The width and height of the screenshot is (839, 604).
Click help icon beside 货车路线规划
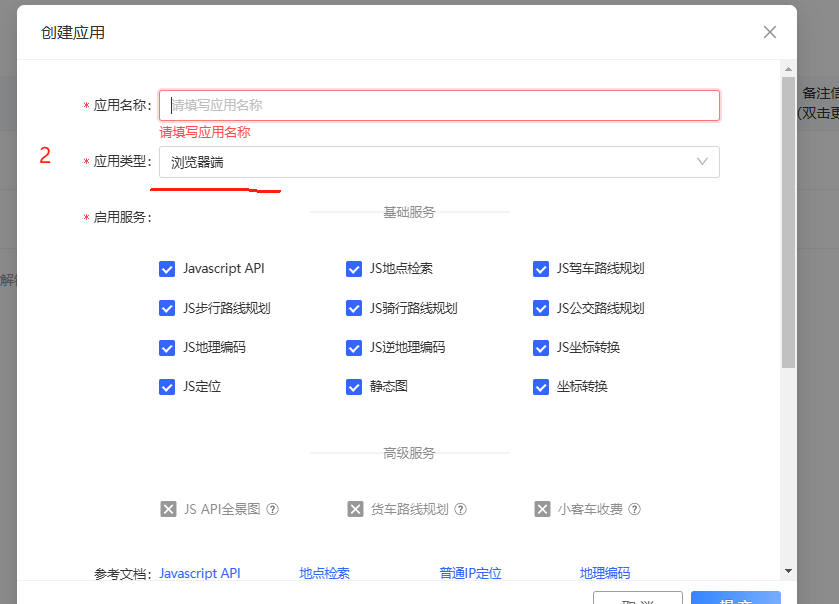coord(461,509)
